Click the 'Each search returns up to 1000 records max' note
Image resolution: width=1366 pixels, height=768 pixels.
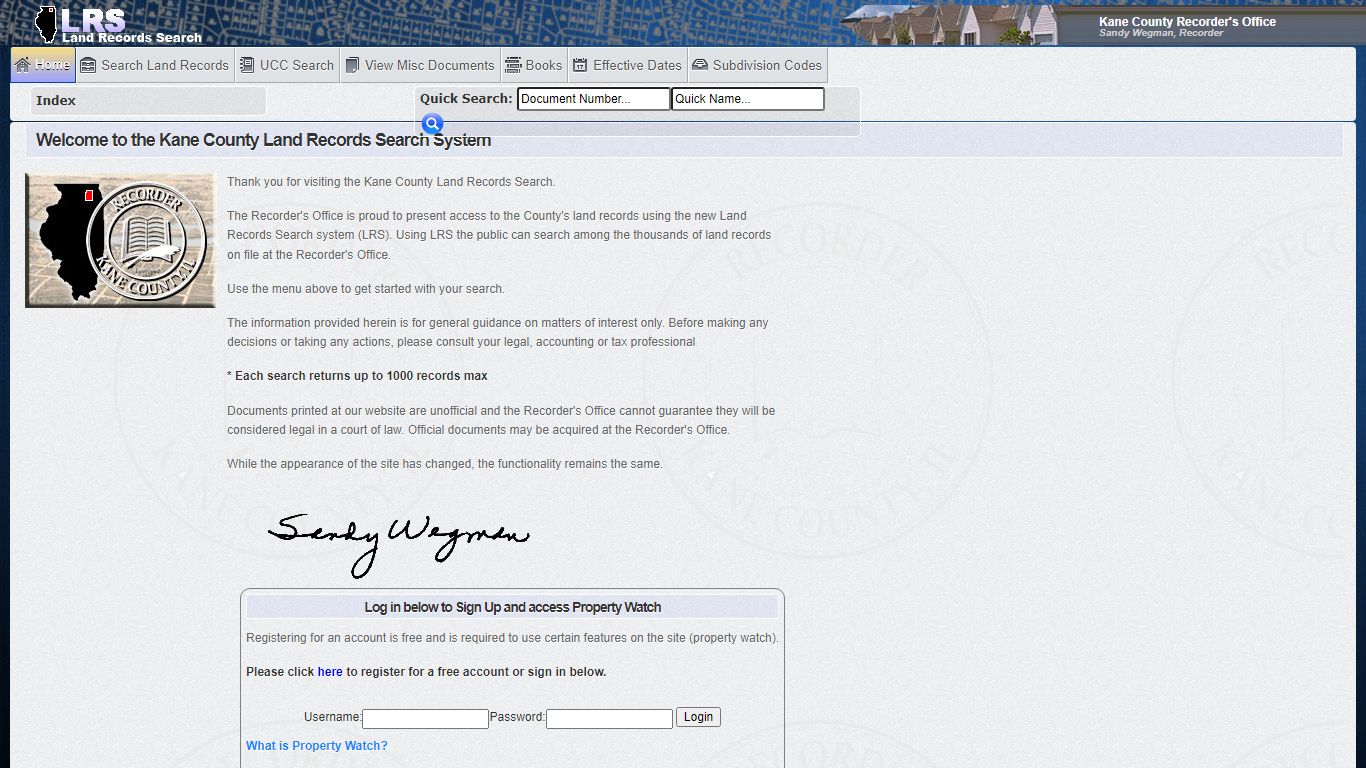coord(357,376)
